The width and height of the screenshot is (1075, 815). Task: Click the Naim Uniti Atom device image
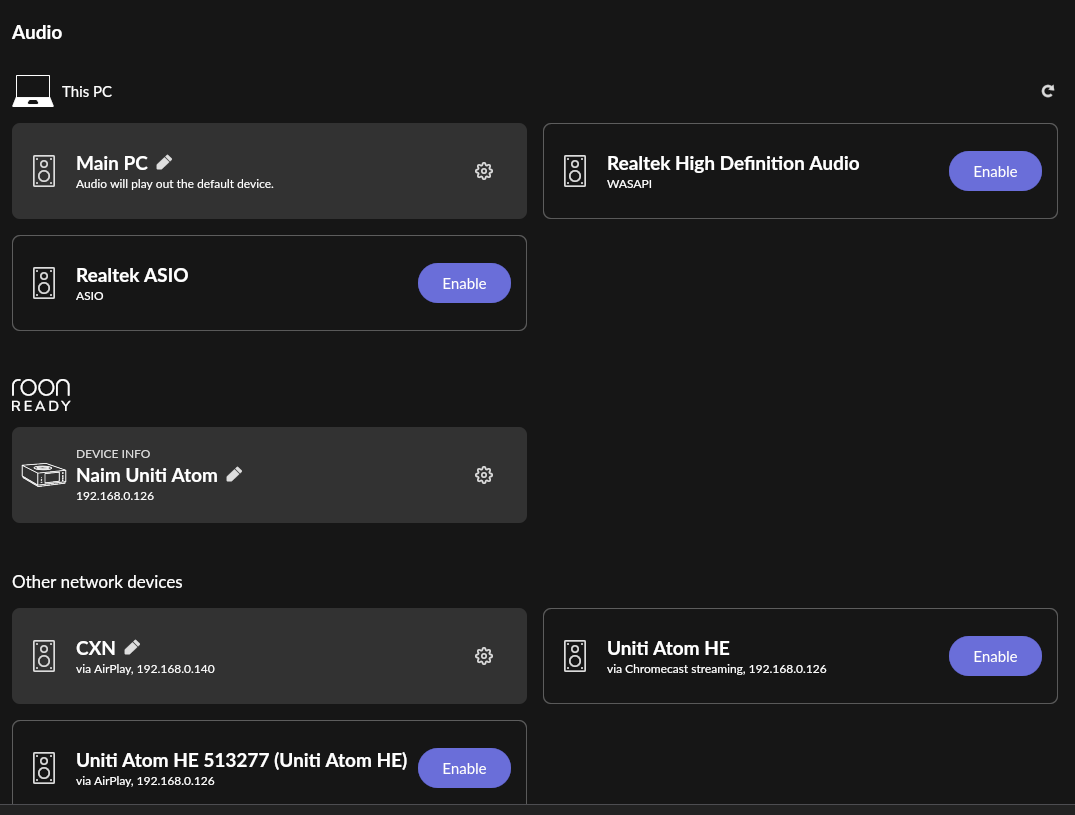[x=43, y=475]
